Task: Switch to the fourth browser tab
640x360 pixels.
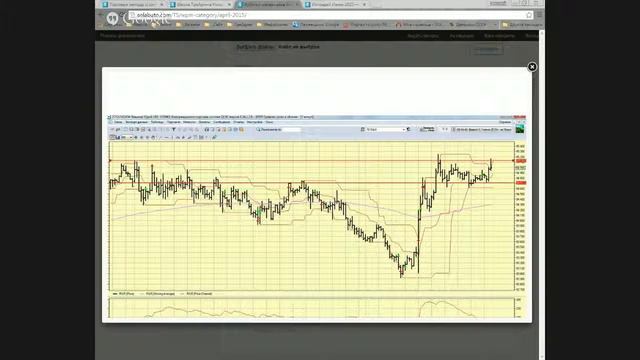Action: 335,4
